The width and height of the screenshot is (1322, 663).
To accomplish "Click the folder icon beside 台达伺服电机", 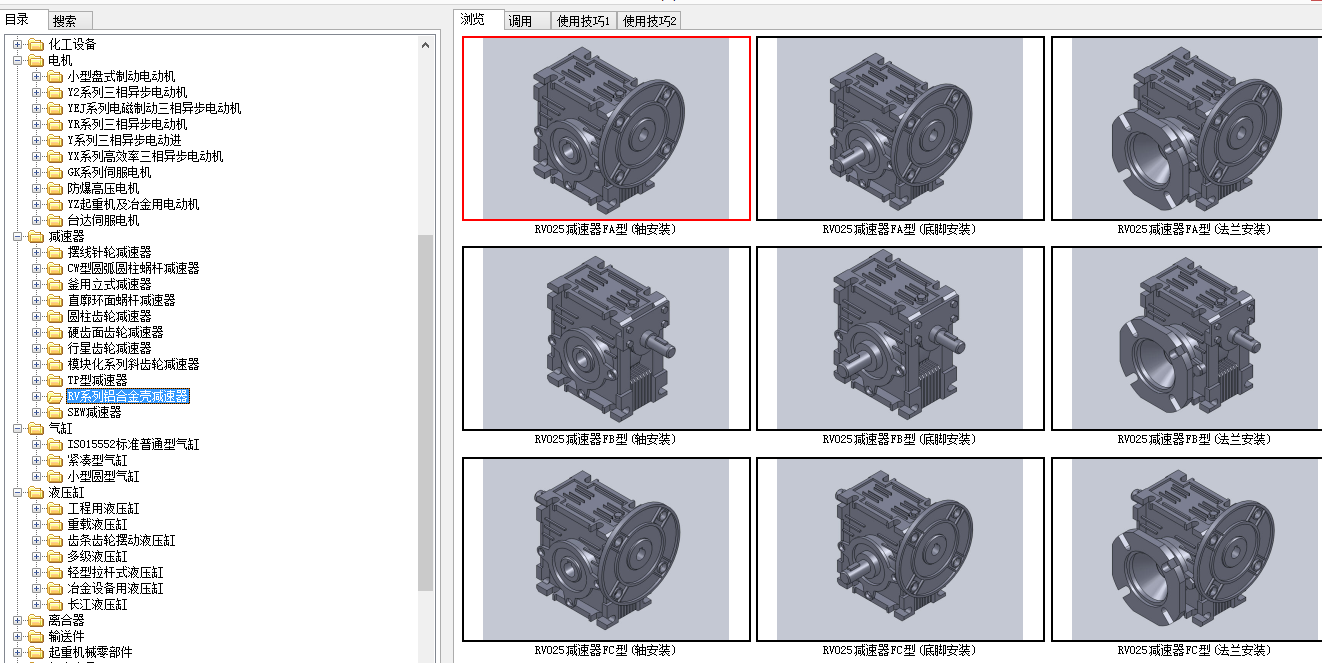I will (55, 220).
